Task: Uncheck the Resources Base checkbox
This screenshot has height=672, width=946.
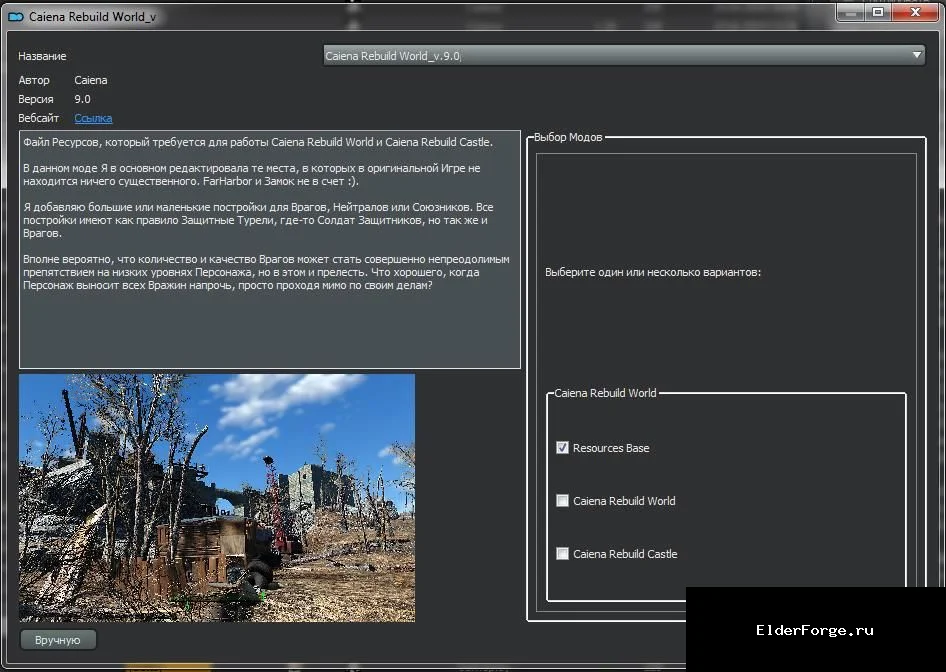Action: click(562, 448)
